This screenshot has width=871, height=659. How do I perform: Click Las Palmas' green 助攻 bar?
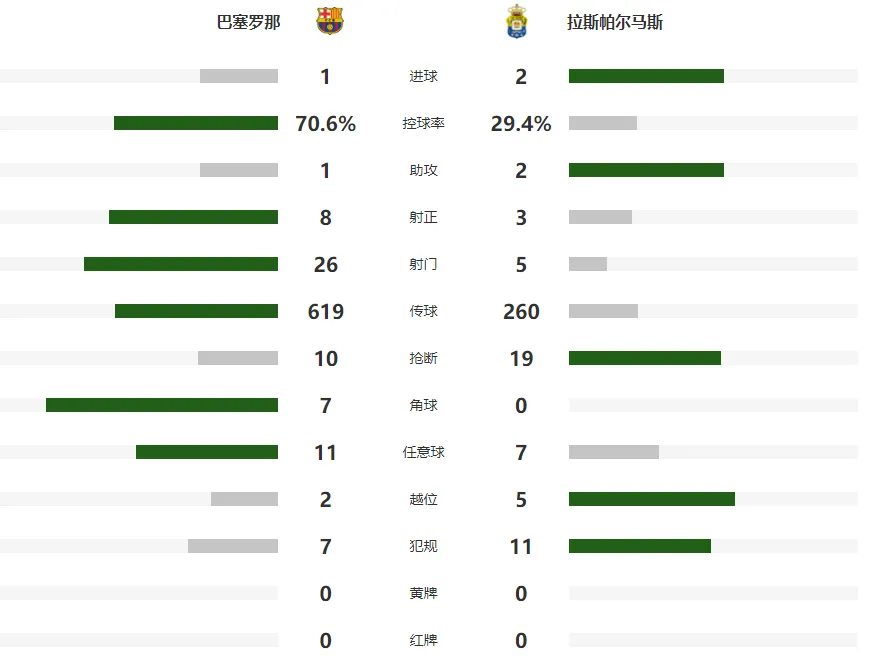click(646, 170)
